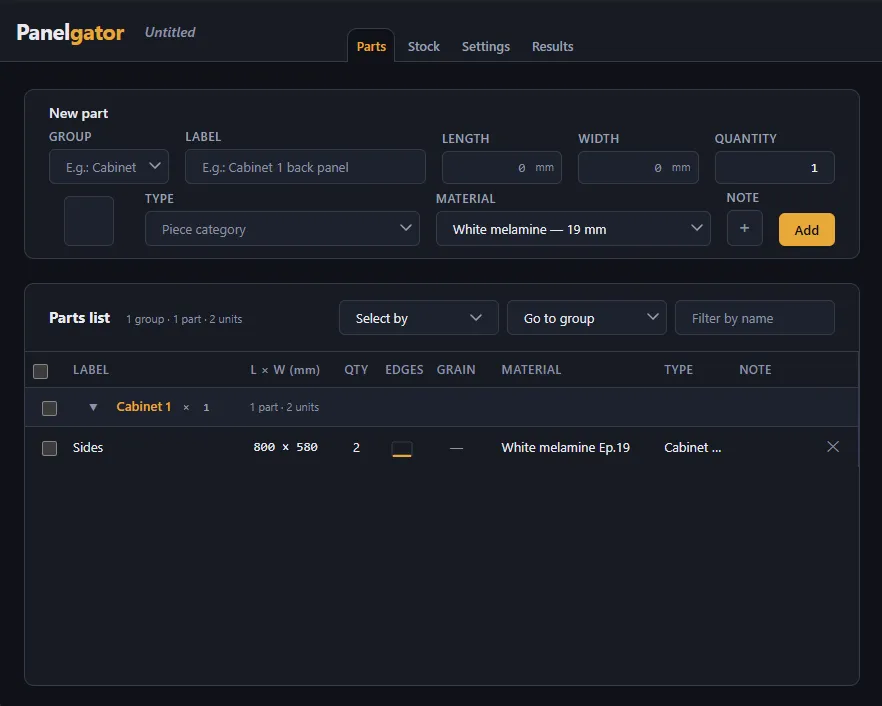The image size is (882, 706).
Task: Open the Select by dropdown
Action: coord(418,318)
